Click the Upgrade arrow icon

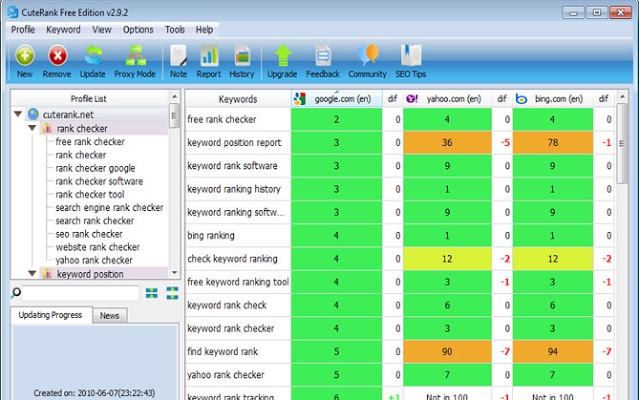(x=282, y=56)
